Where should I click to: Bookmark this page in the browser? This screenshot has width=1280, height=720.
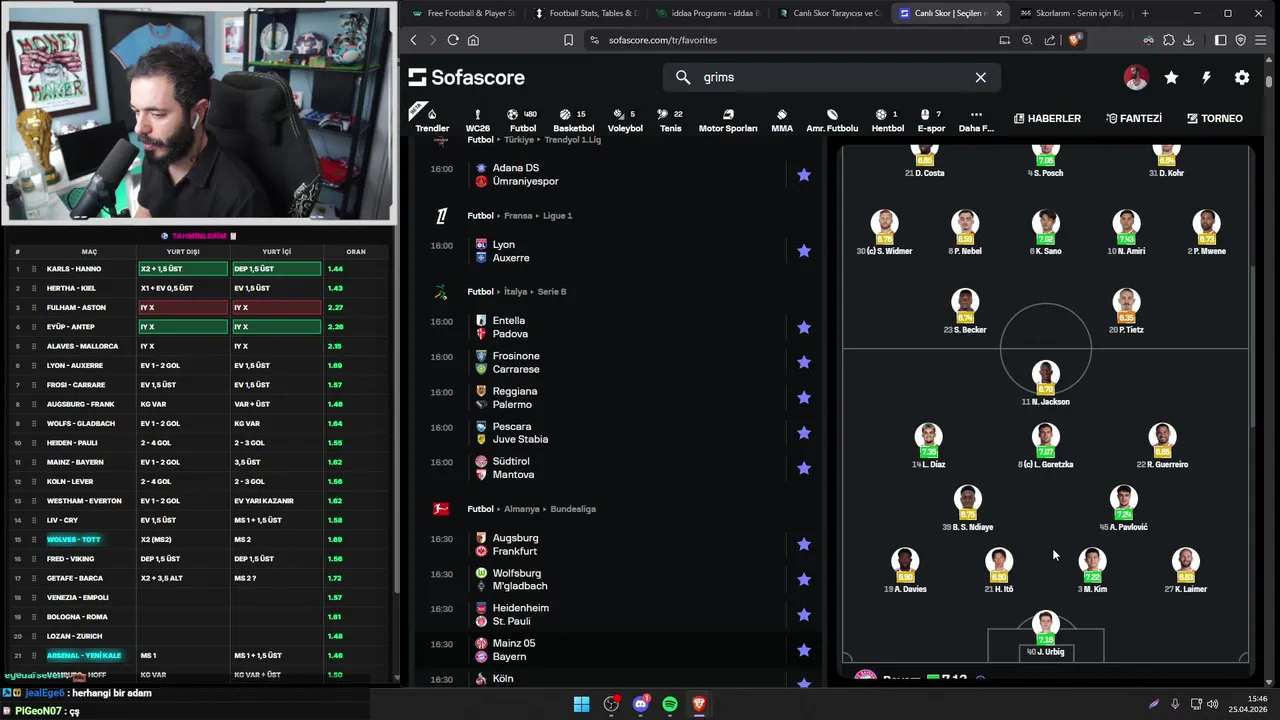tap(568, 40)
